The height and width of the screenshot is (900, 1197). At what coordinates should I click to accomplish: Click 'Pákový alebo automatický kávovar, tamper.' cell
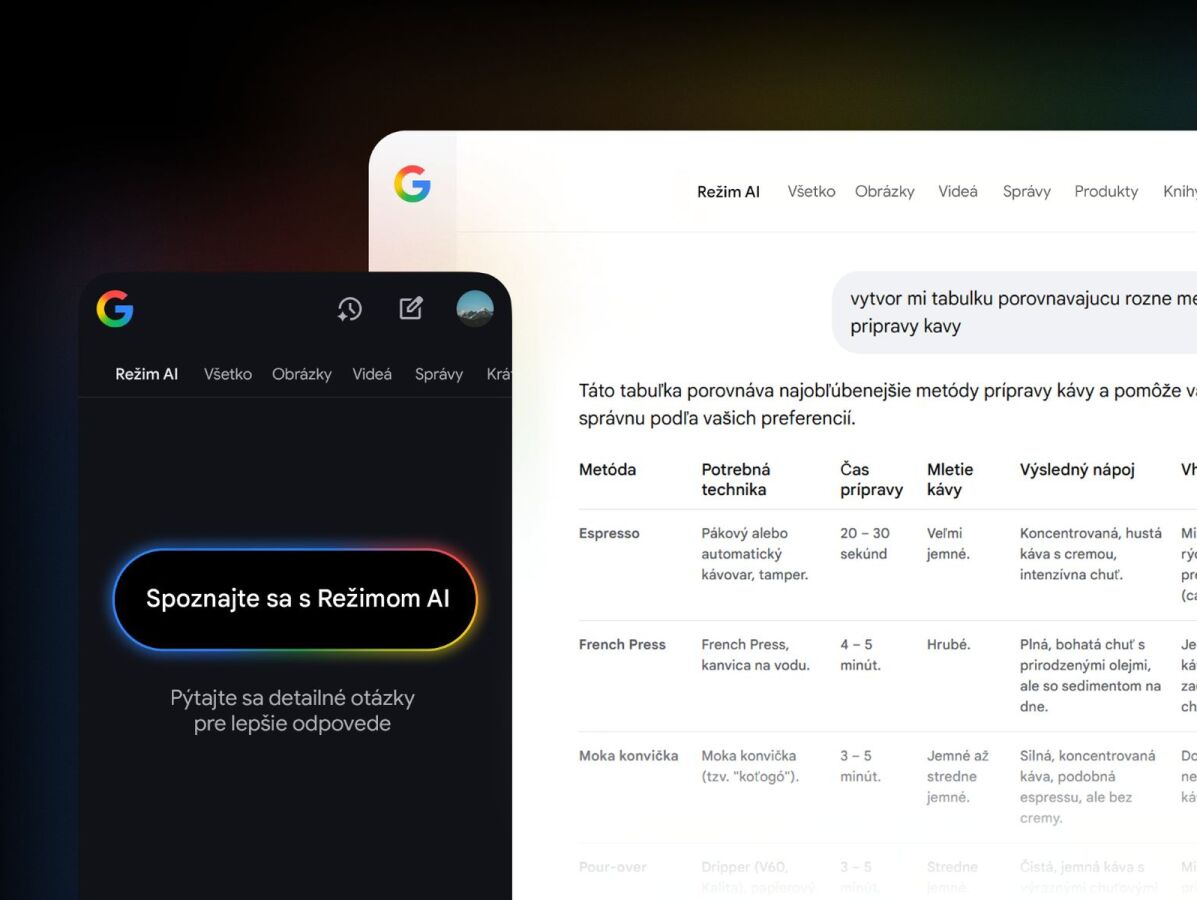755,554
